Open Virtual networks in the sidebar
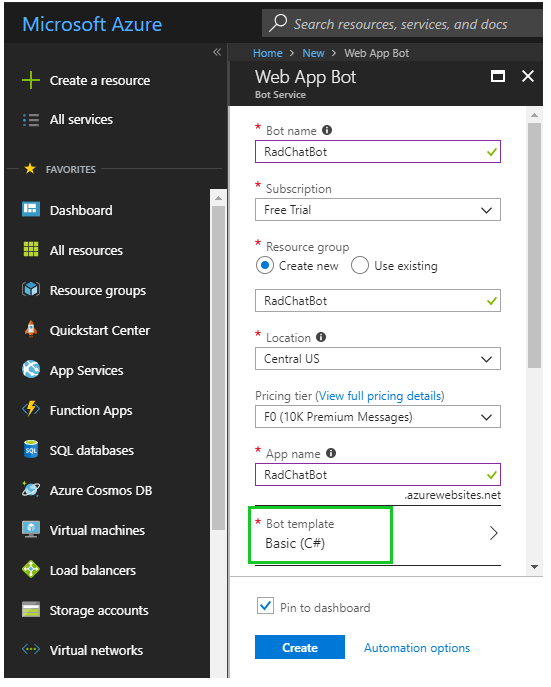The width and height of the screenshot is (551, 687). tap(96, 650)
